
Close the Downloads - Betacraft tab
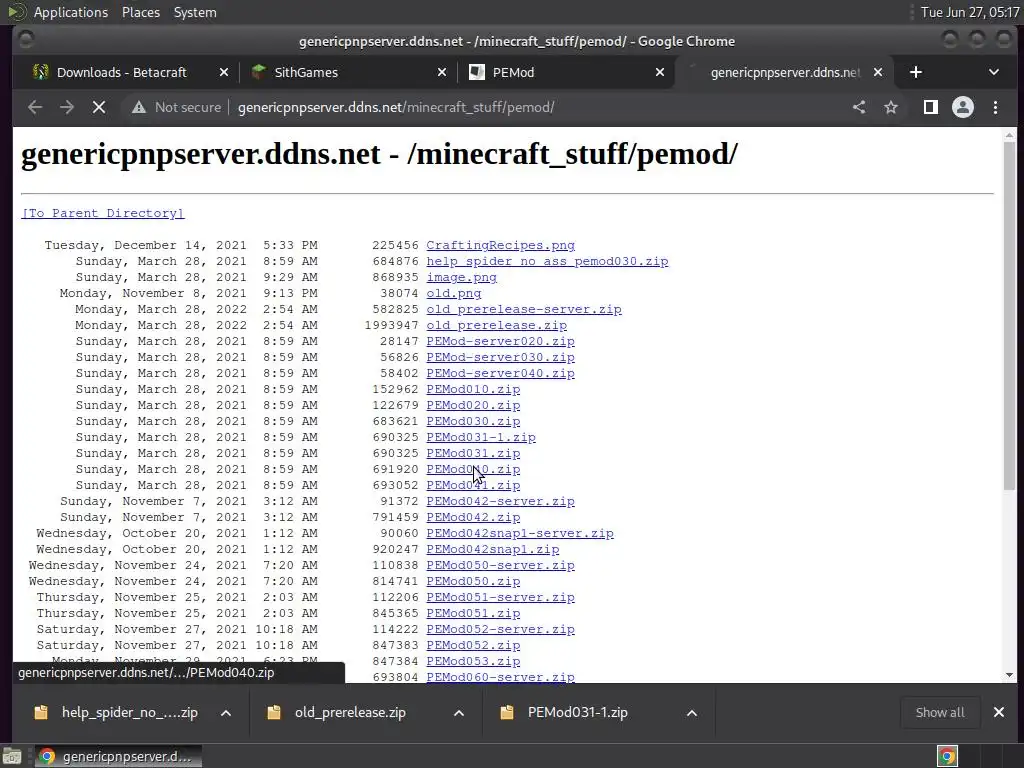(x=223, y=72)
